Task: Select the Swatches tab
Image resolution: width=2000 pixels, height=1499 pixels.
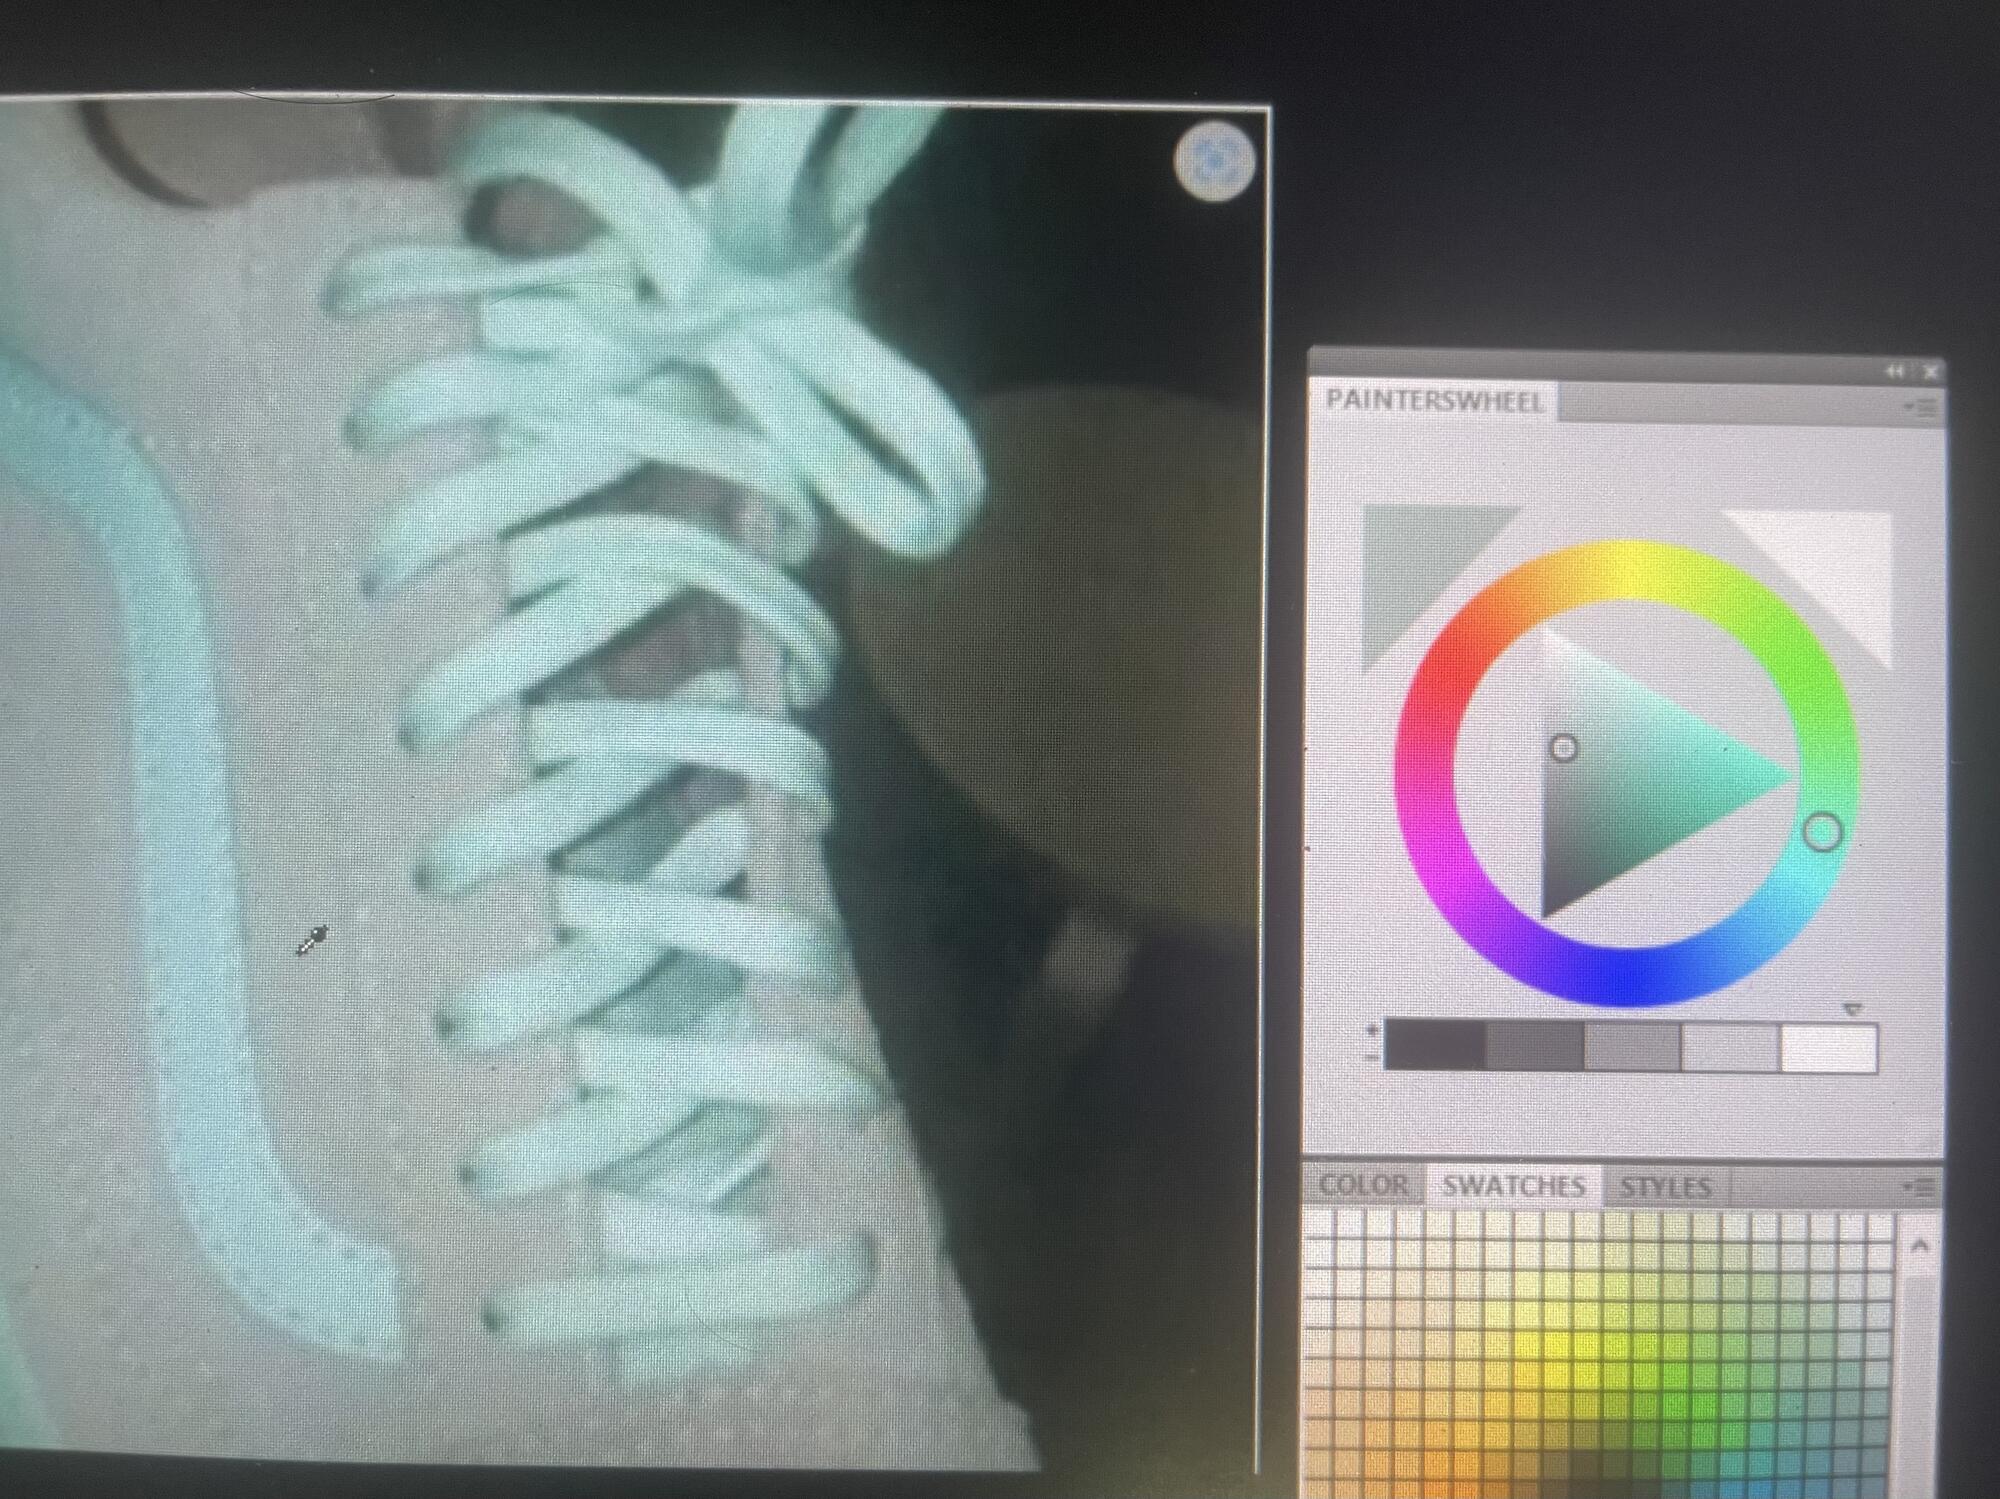Action: (1513, 1186)
